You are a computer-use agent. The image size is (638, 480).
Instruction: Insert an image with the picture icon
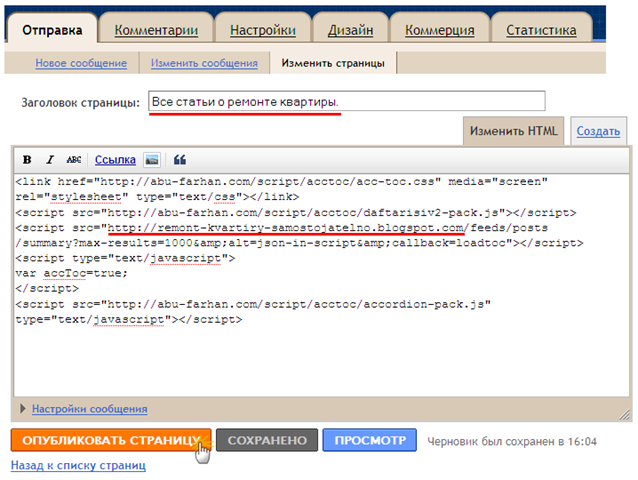click(152, 160)
